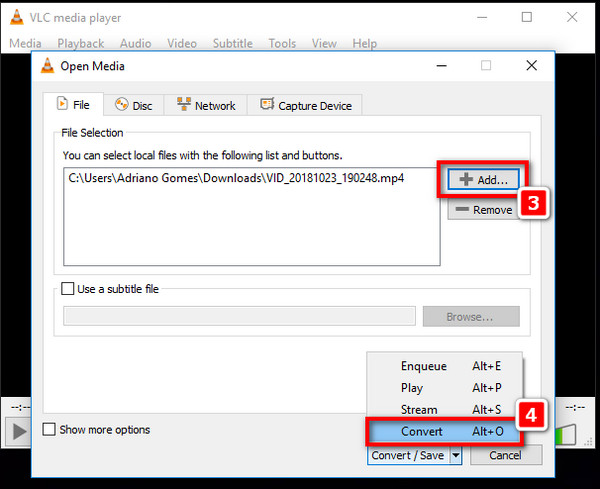Open the Help menu
600x489 pixels.
[365, 43]
